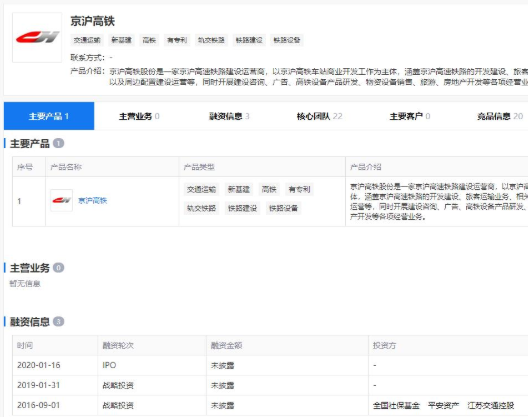Open investor 平安资产
The image size is (528, 420).
pos(443,405)
